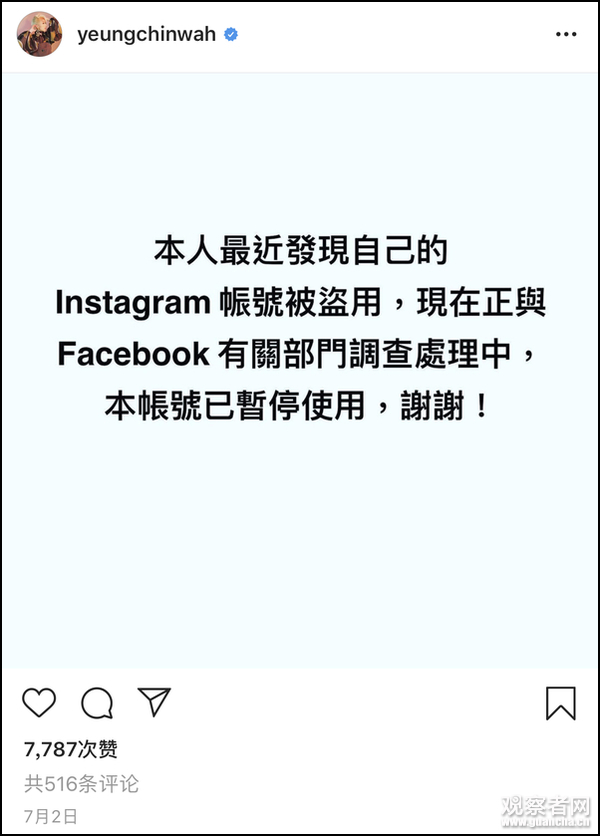
Task: View all comments via 共516条评论
Action: coord(81,784)
